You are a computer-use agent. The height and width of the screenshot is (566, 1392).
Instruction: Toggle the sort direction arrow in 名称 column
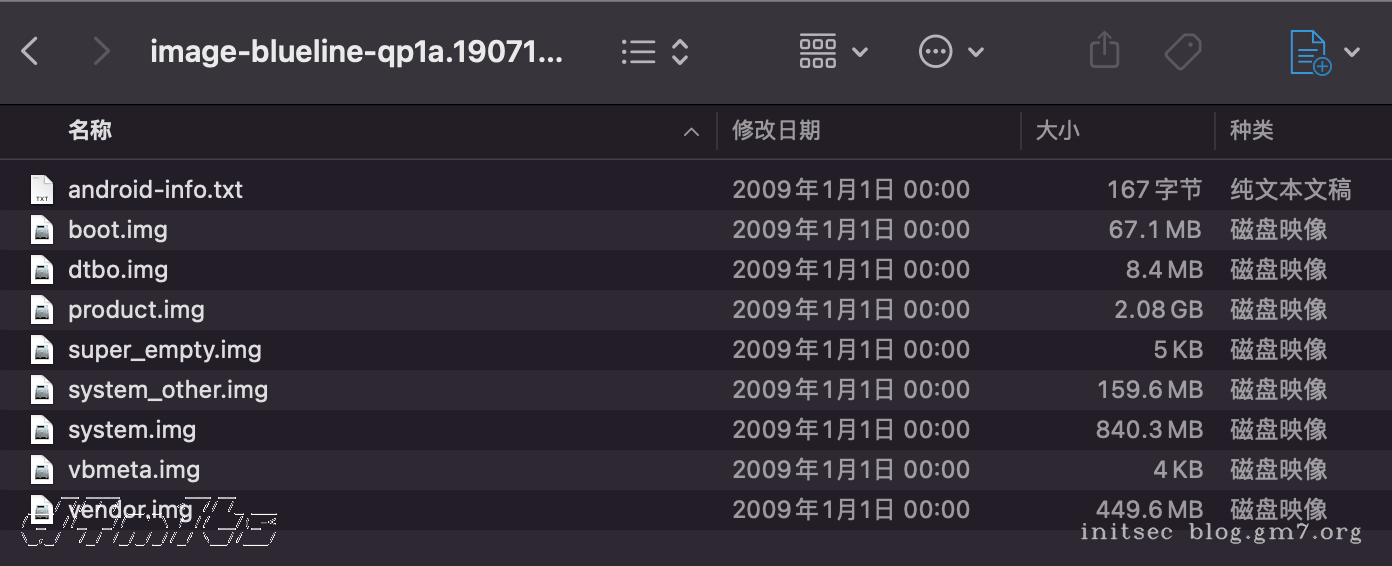691,131
